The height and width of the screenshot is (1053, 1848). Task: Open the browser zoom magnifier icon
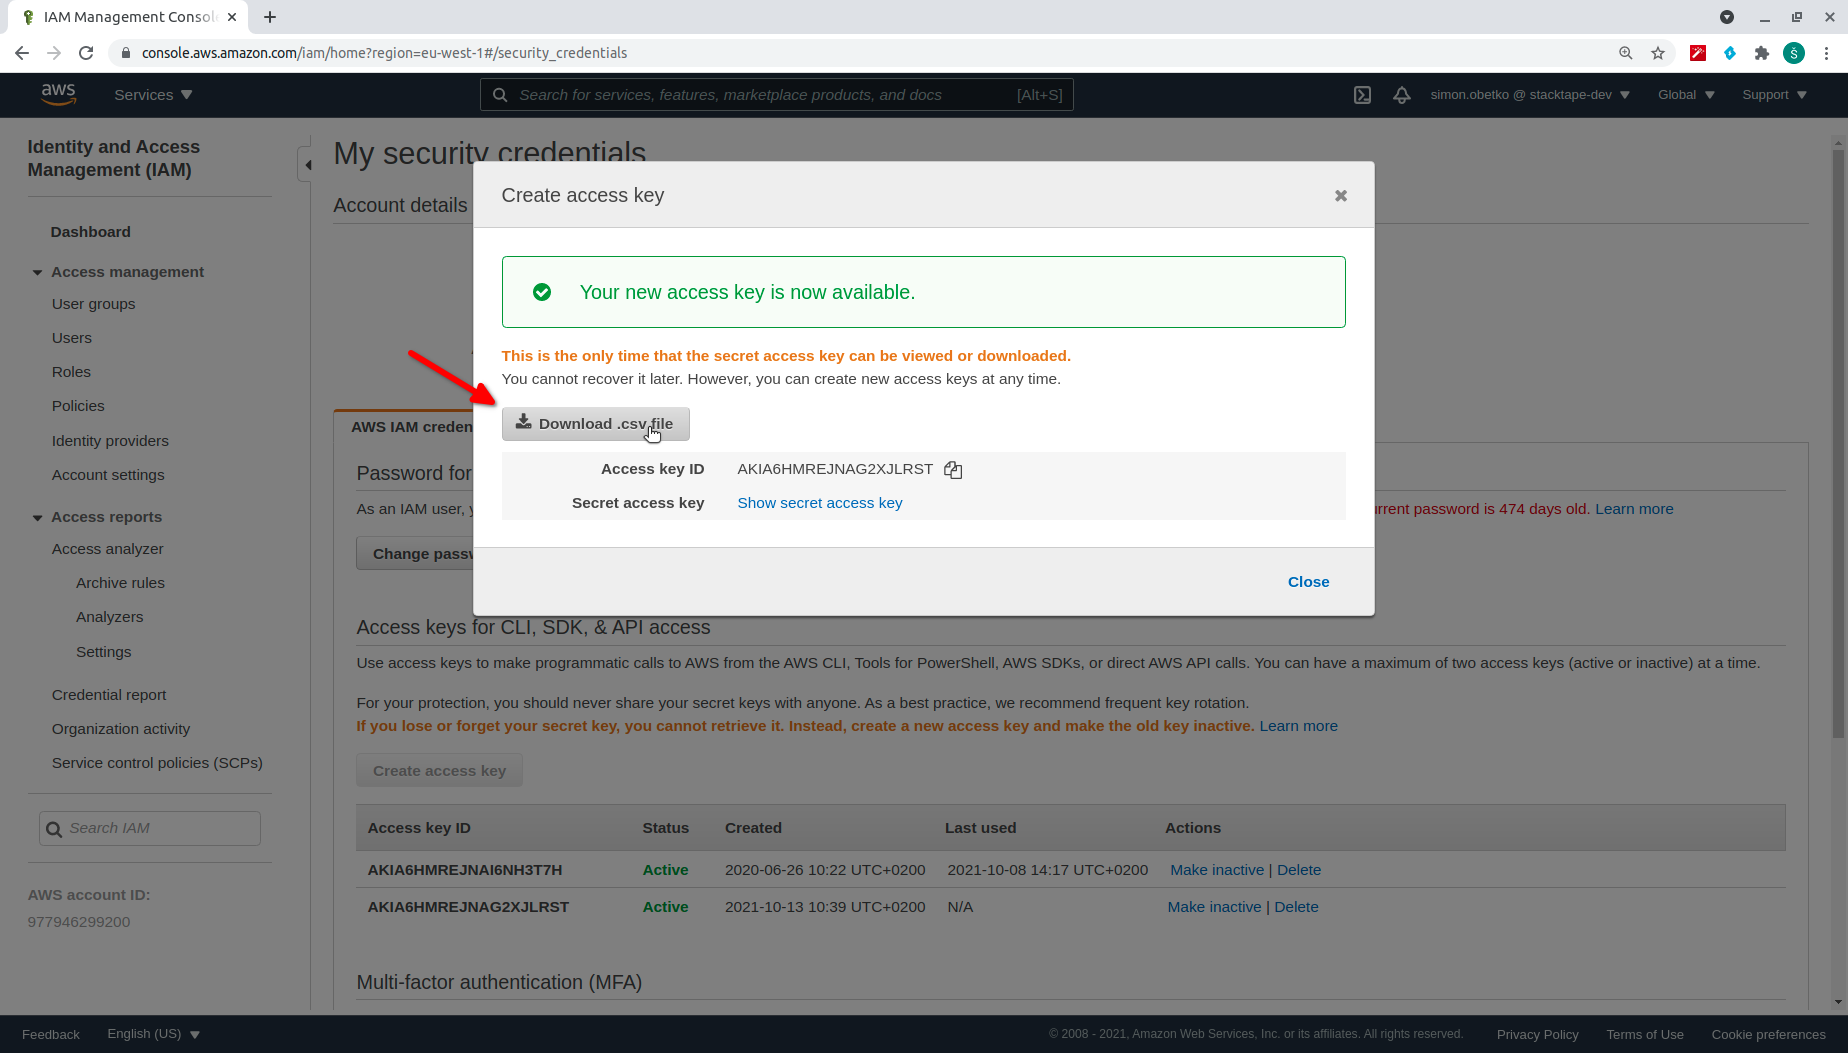[1626, 53]
